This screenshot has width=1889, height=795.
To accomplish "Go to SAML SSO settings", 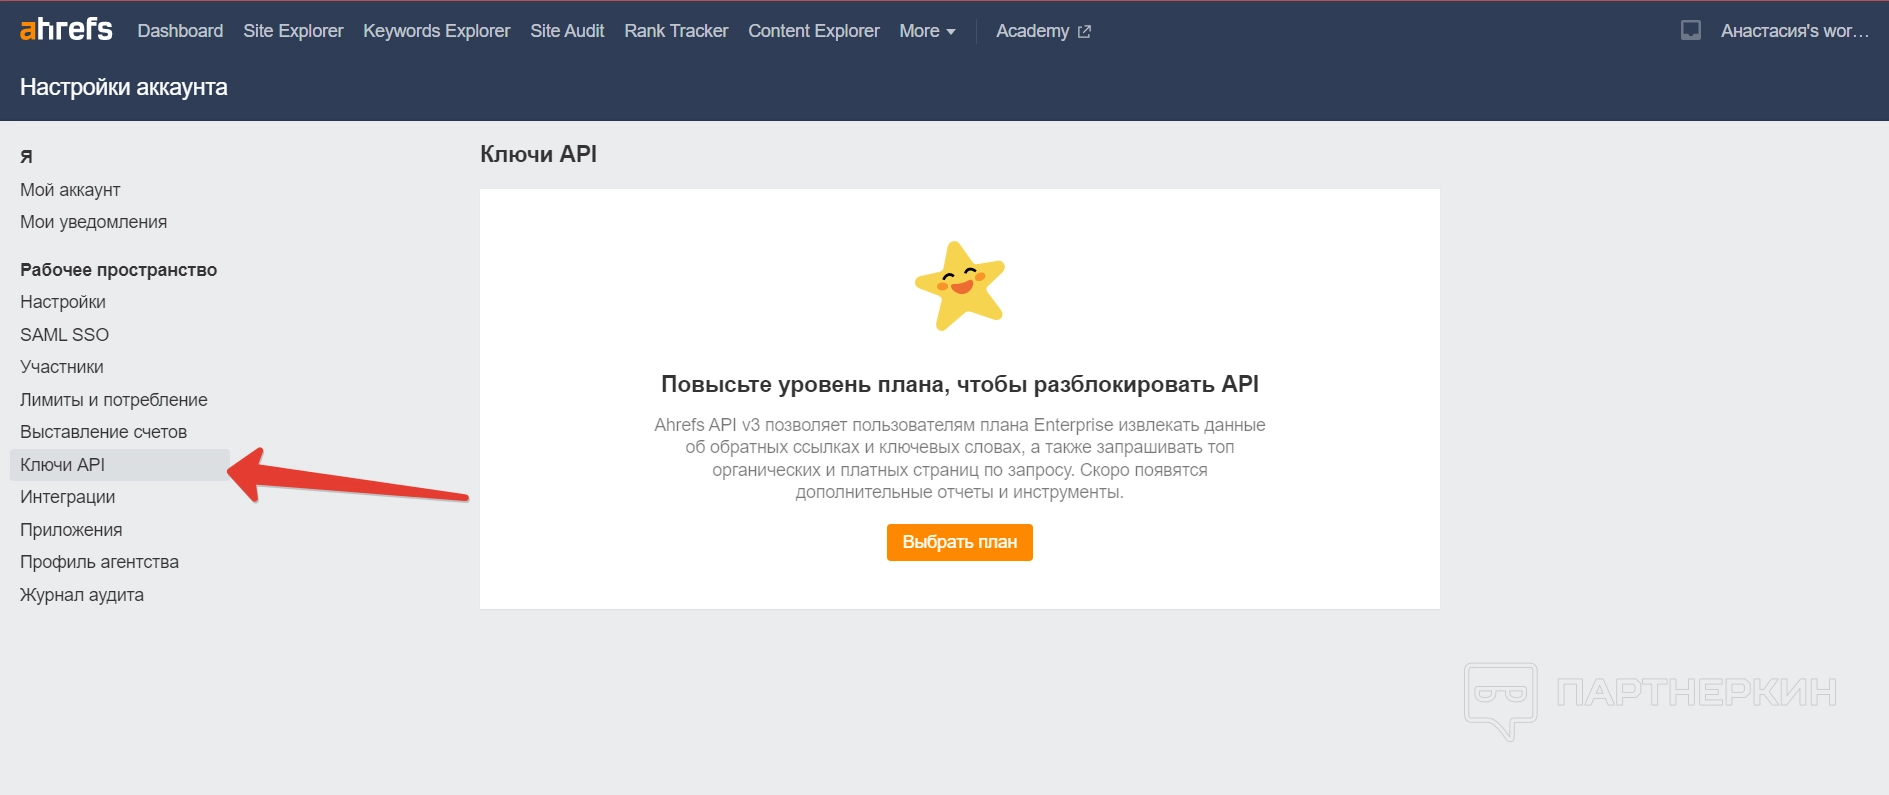I will click(x=65, y=335).
